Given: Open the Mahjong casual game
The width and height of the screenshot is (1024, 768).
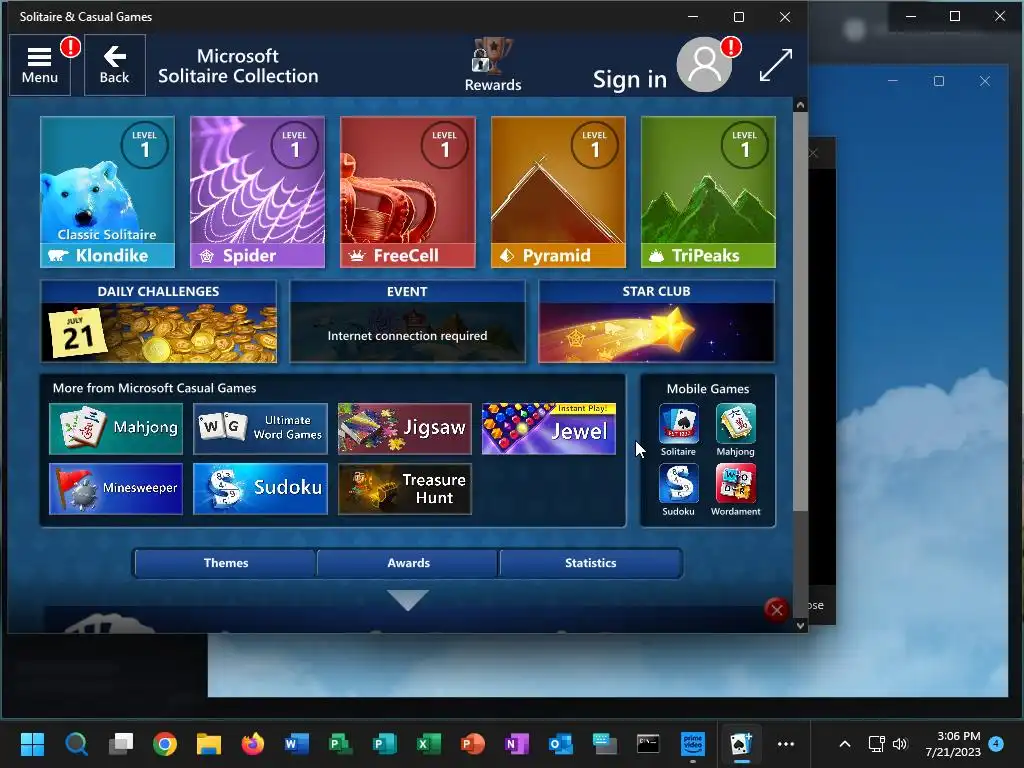Looking at the screenshot, I should tap(116, 428).
